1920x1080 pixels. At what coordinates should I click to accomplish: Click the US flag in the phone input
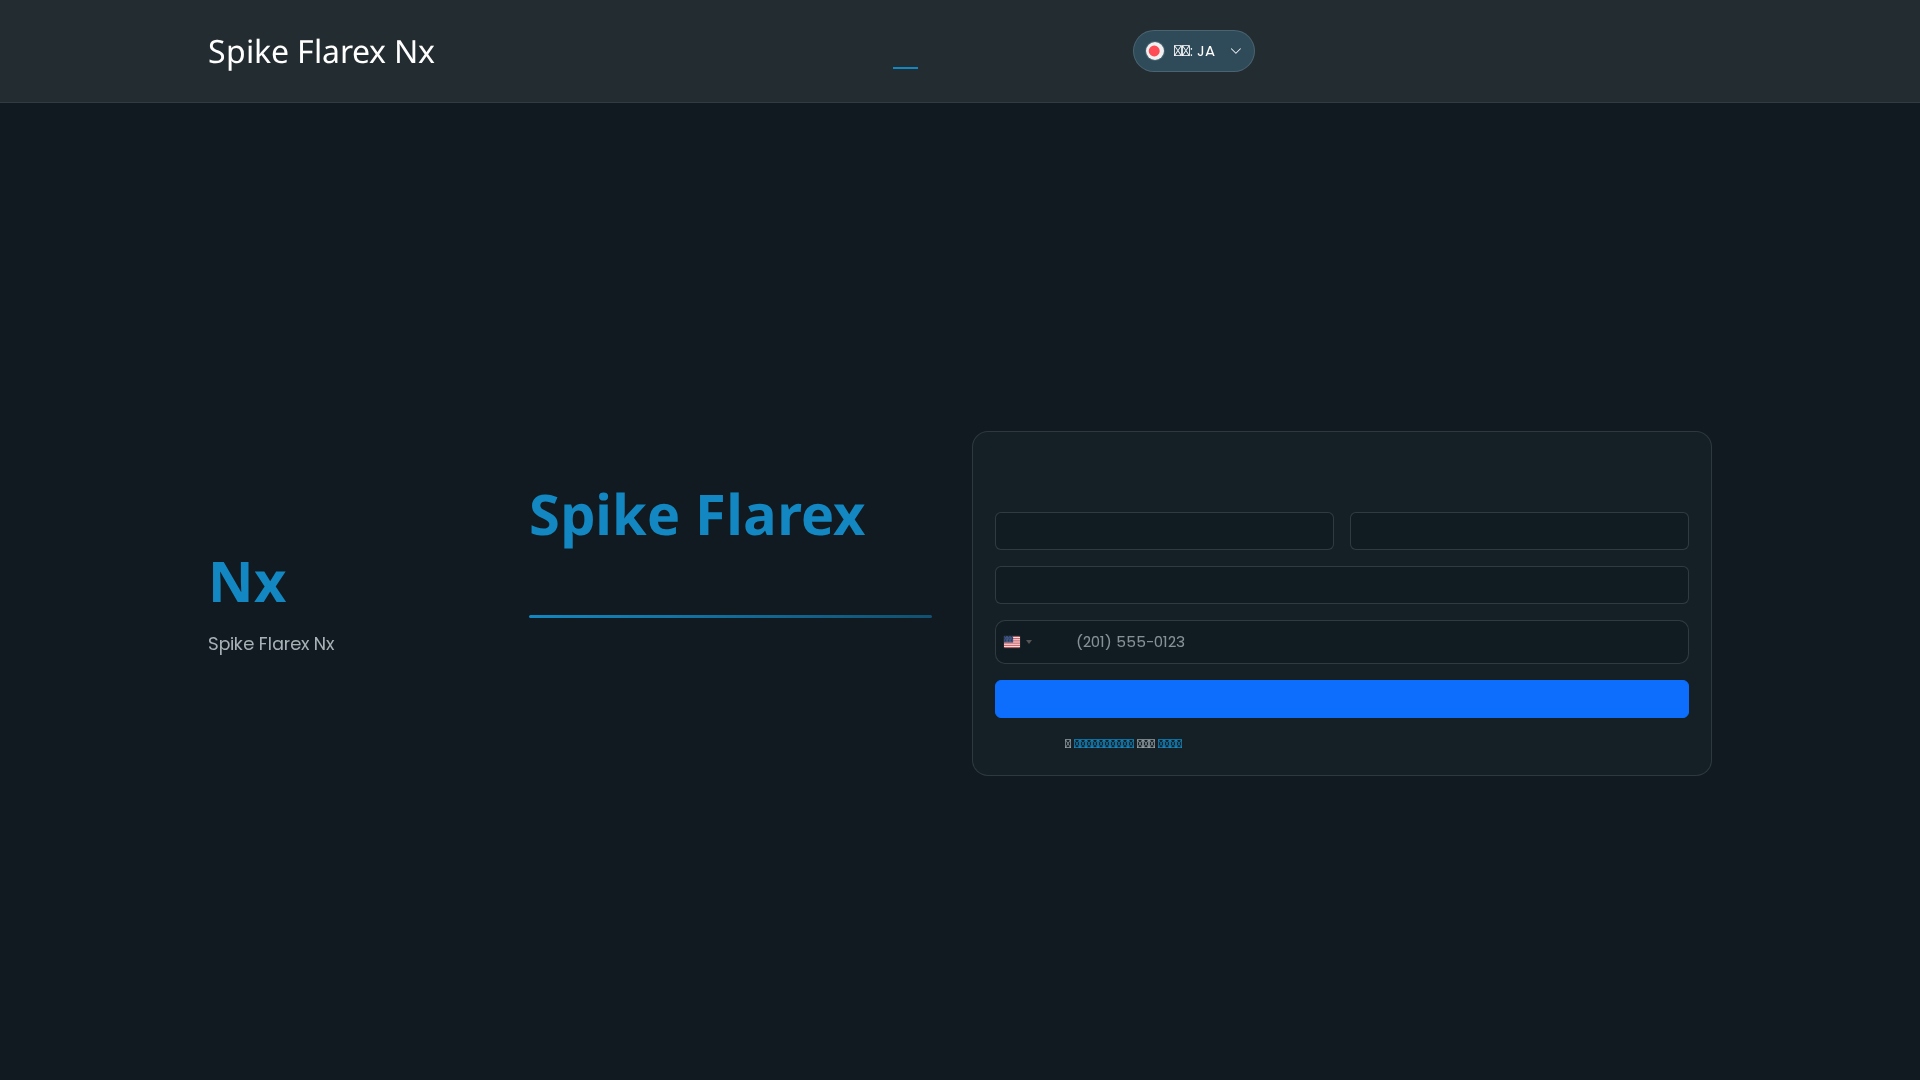(1013, 642)
